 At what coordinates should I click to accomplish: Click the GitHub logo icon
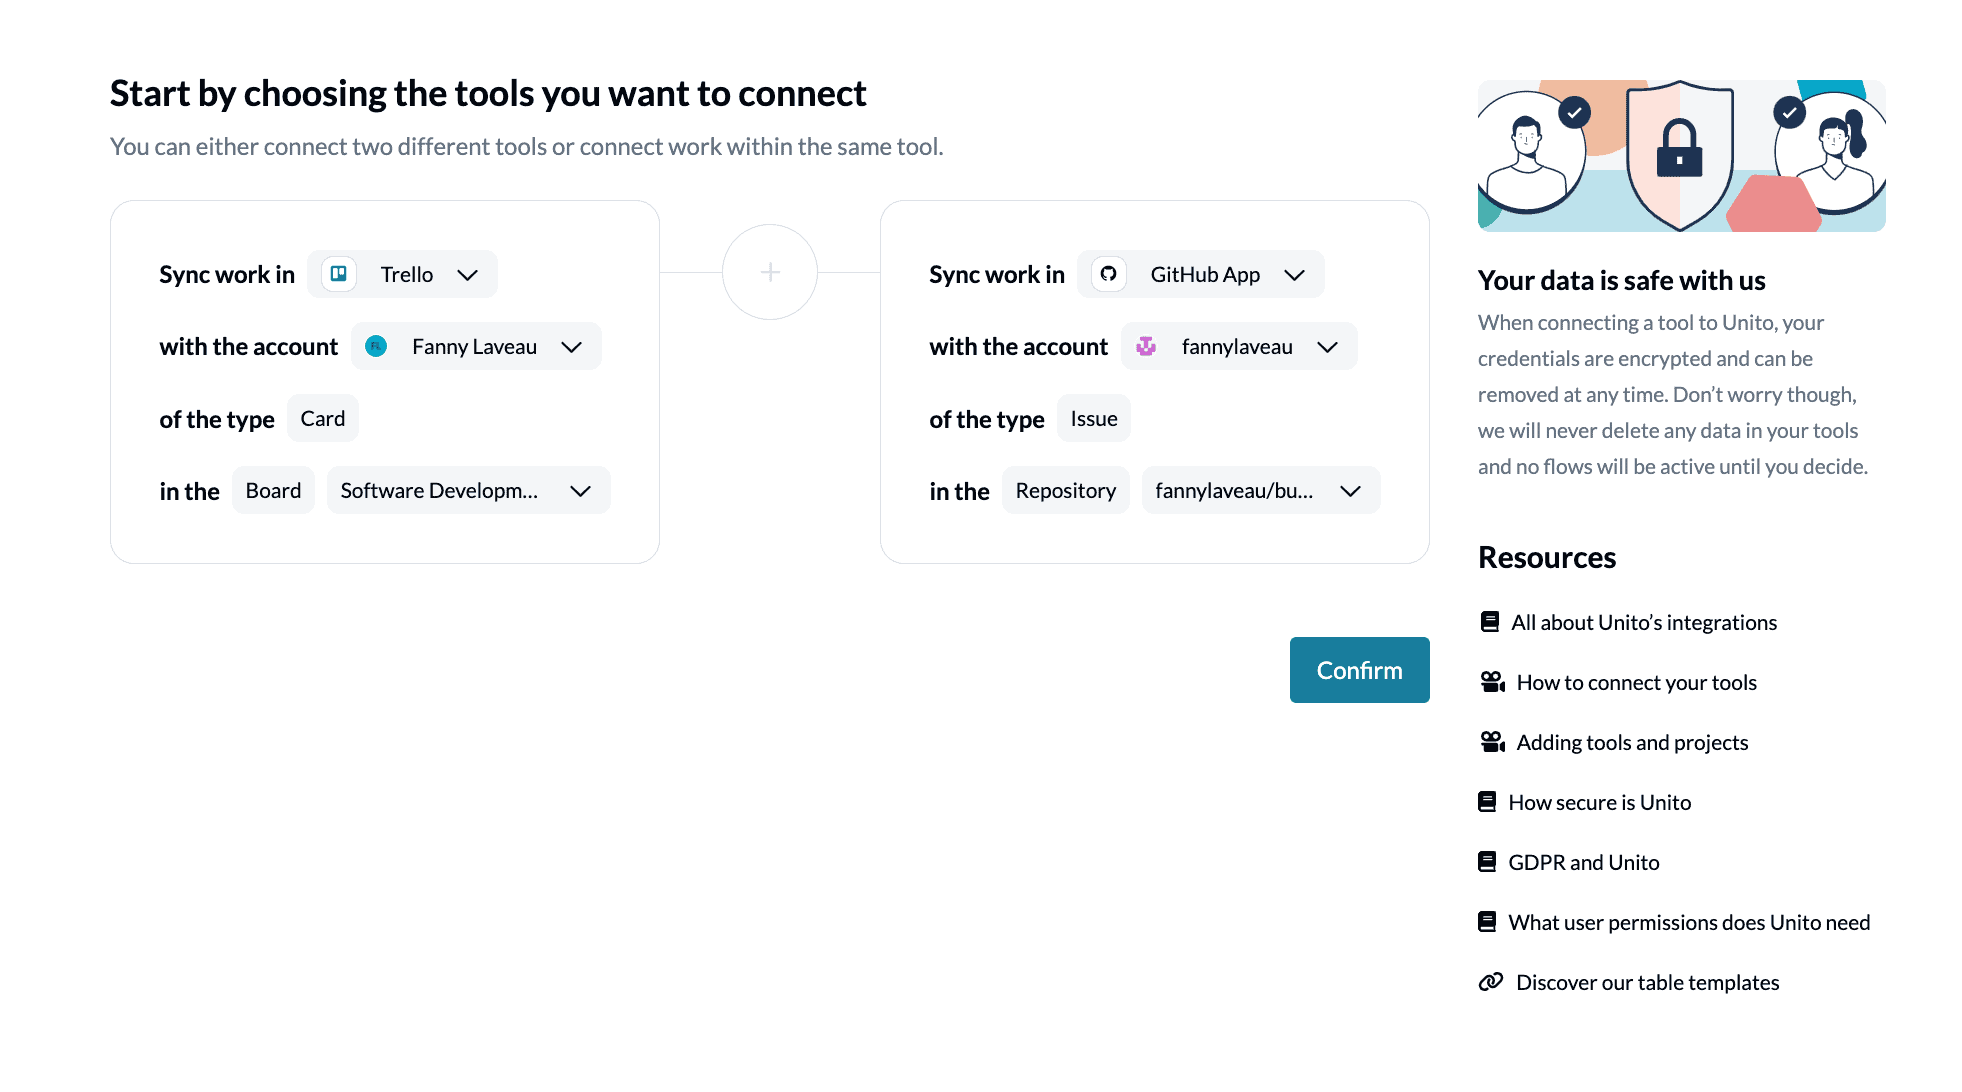[1108, 274]
